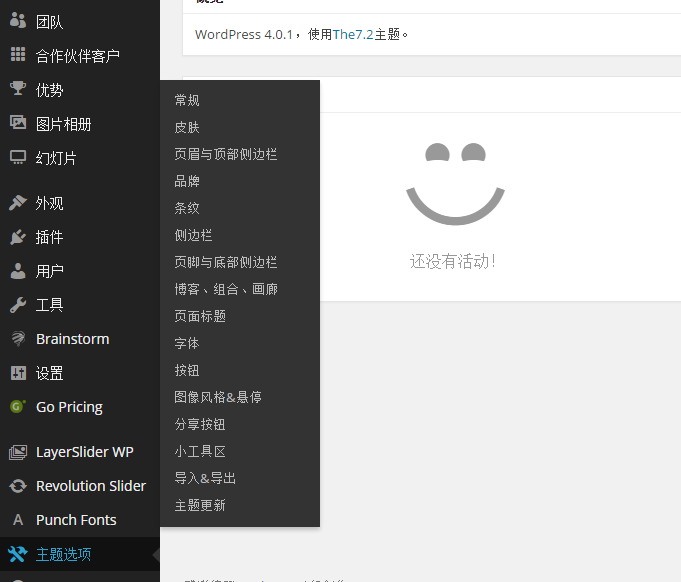
Task: Select 字体 in the flyout menu
Action: [x=187, y=343]
